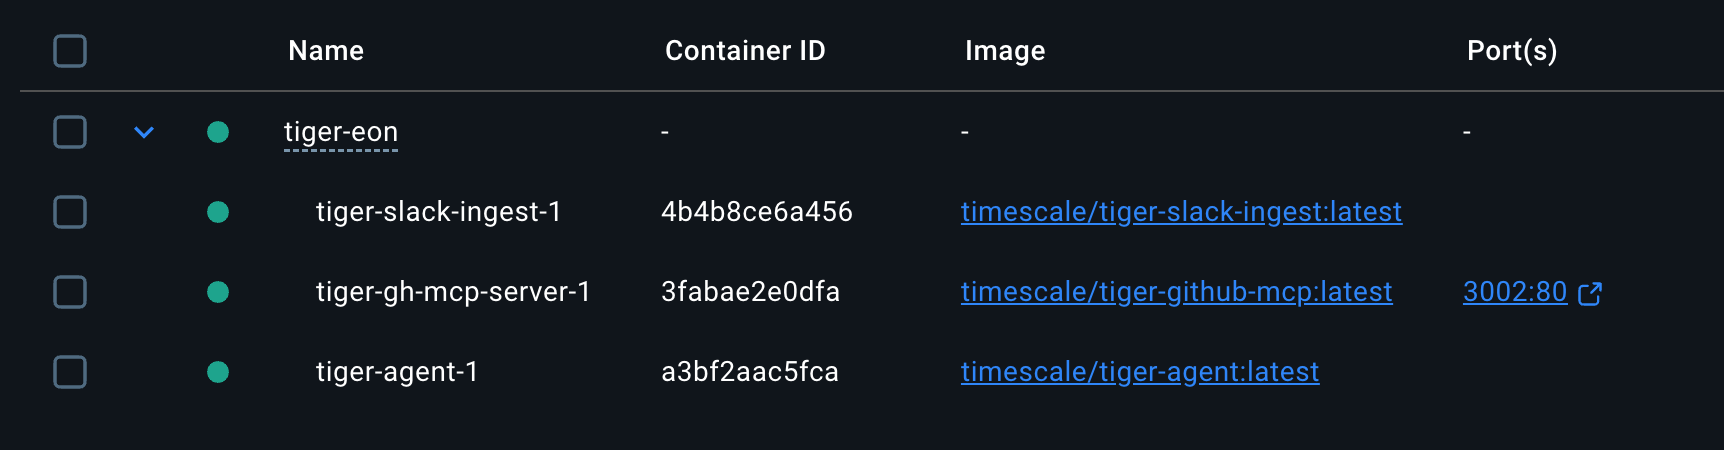Screen dimensions: 1724x450
Task: Select the tiger-agent-1 container checkbox
Action: [70, 372]
